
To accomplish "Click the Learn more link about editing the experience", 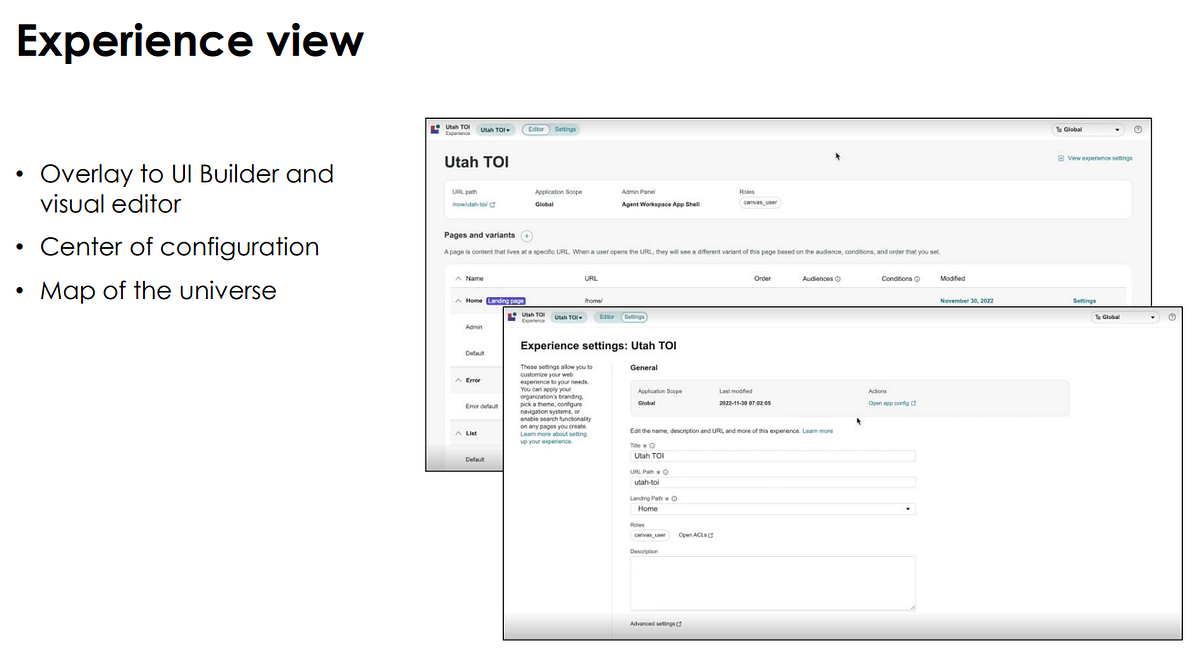I will coord(818,431).
